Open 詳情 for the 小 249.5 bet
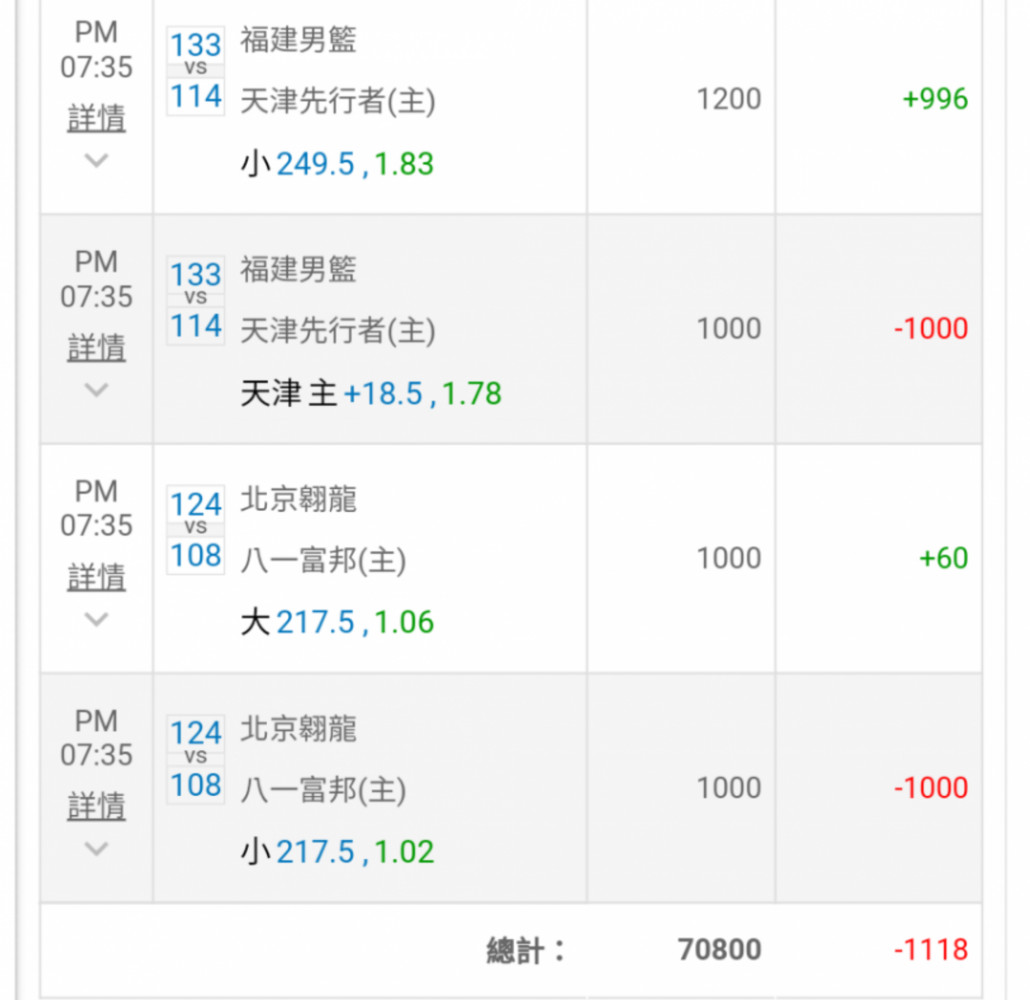Viewport: 1030px width, 1000px height. 97,119
